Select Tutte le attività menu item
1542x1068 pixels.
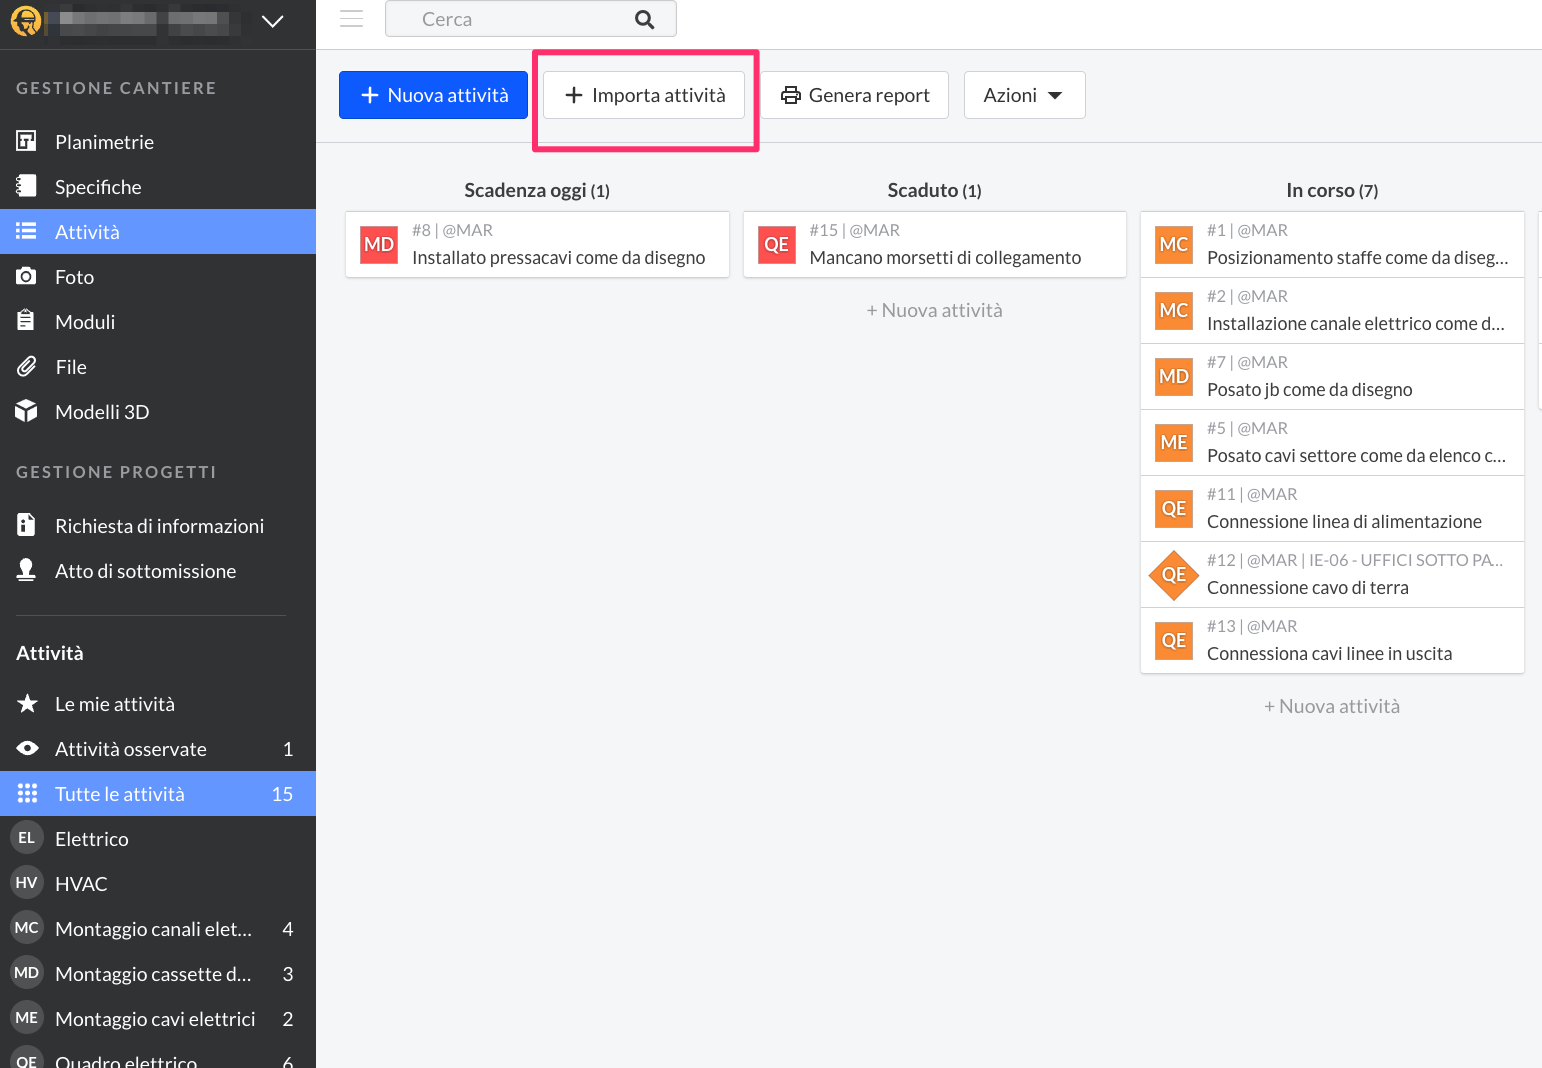[x=120, y=794]
